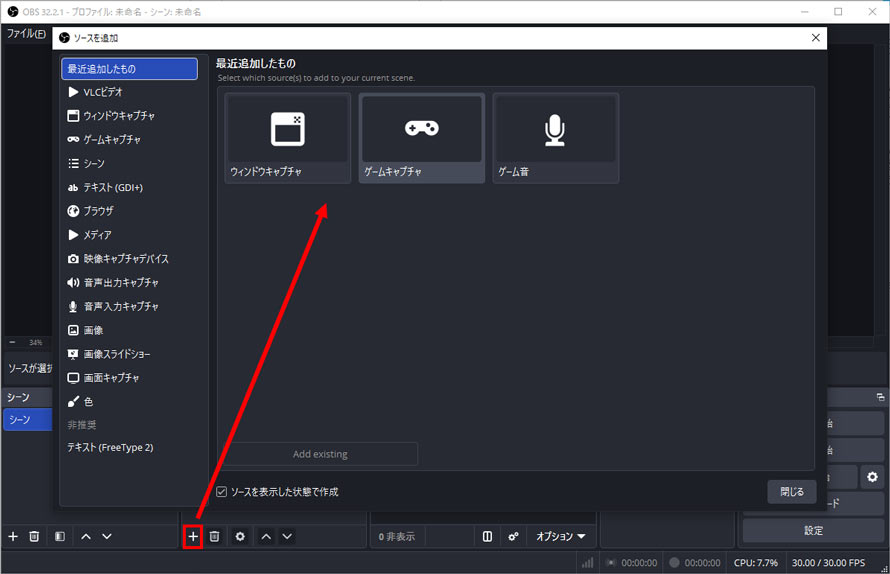The height and width of the screenshot is (574, 890).
Task: Click the Add existing button
Action: pos(320,454)
